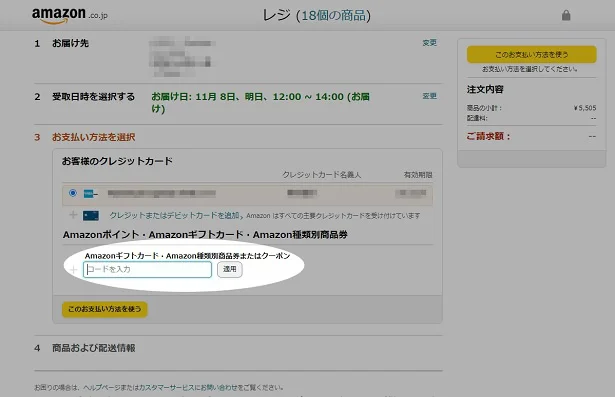
Task: Click 変更 link for delivery time section
Action: pyautogui.click(x=429, y=96)
